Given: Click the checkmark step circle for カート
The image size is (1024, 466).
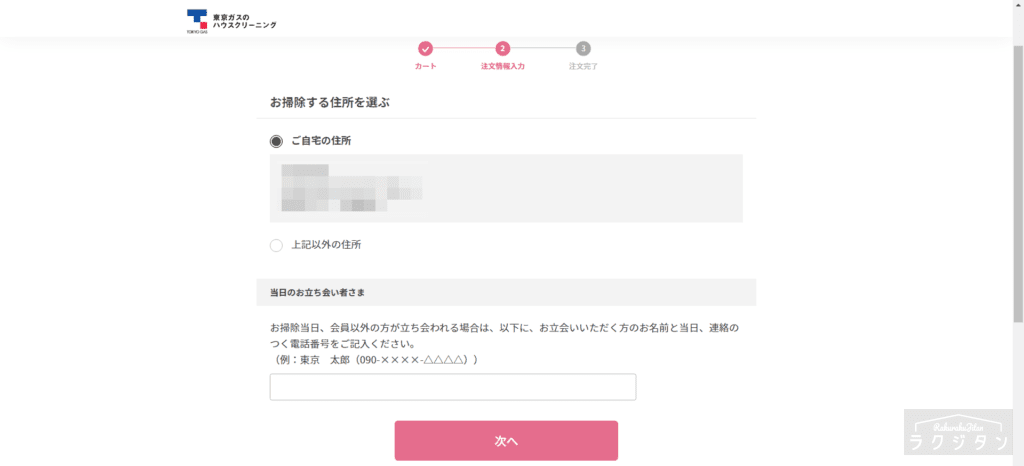Looking at the screenshot, I should (425, 49).
